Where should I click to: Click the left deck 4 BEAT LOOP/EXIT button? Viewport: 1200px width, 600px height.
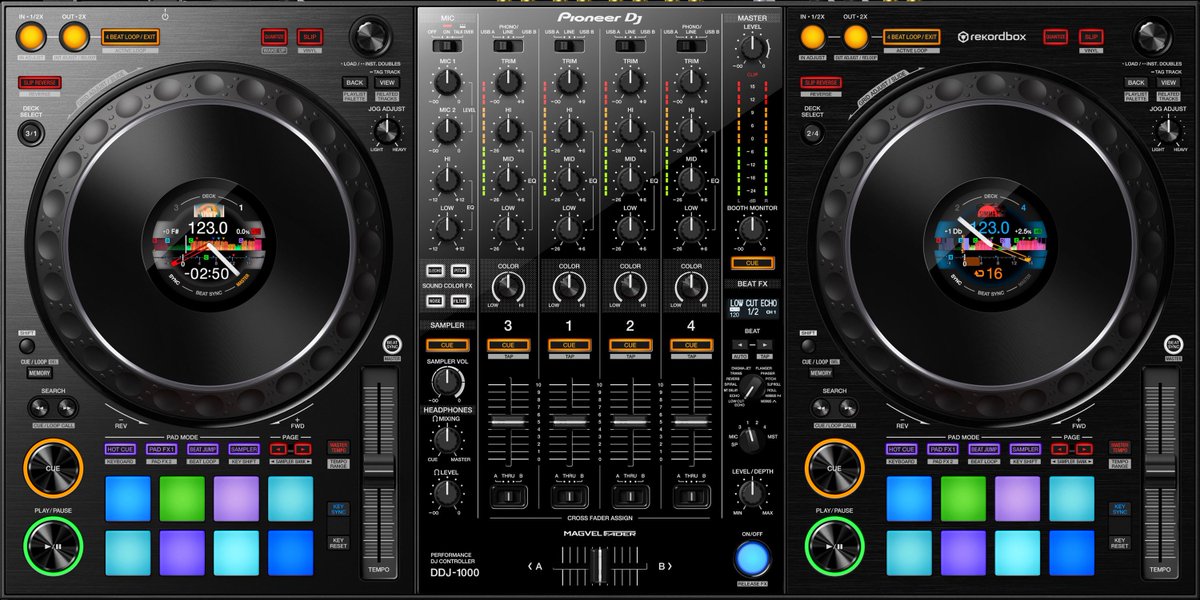point(130,37)
